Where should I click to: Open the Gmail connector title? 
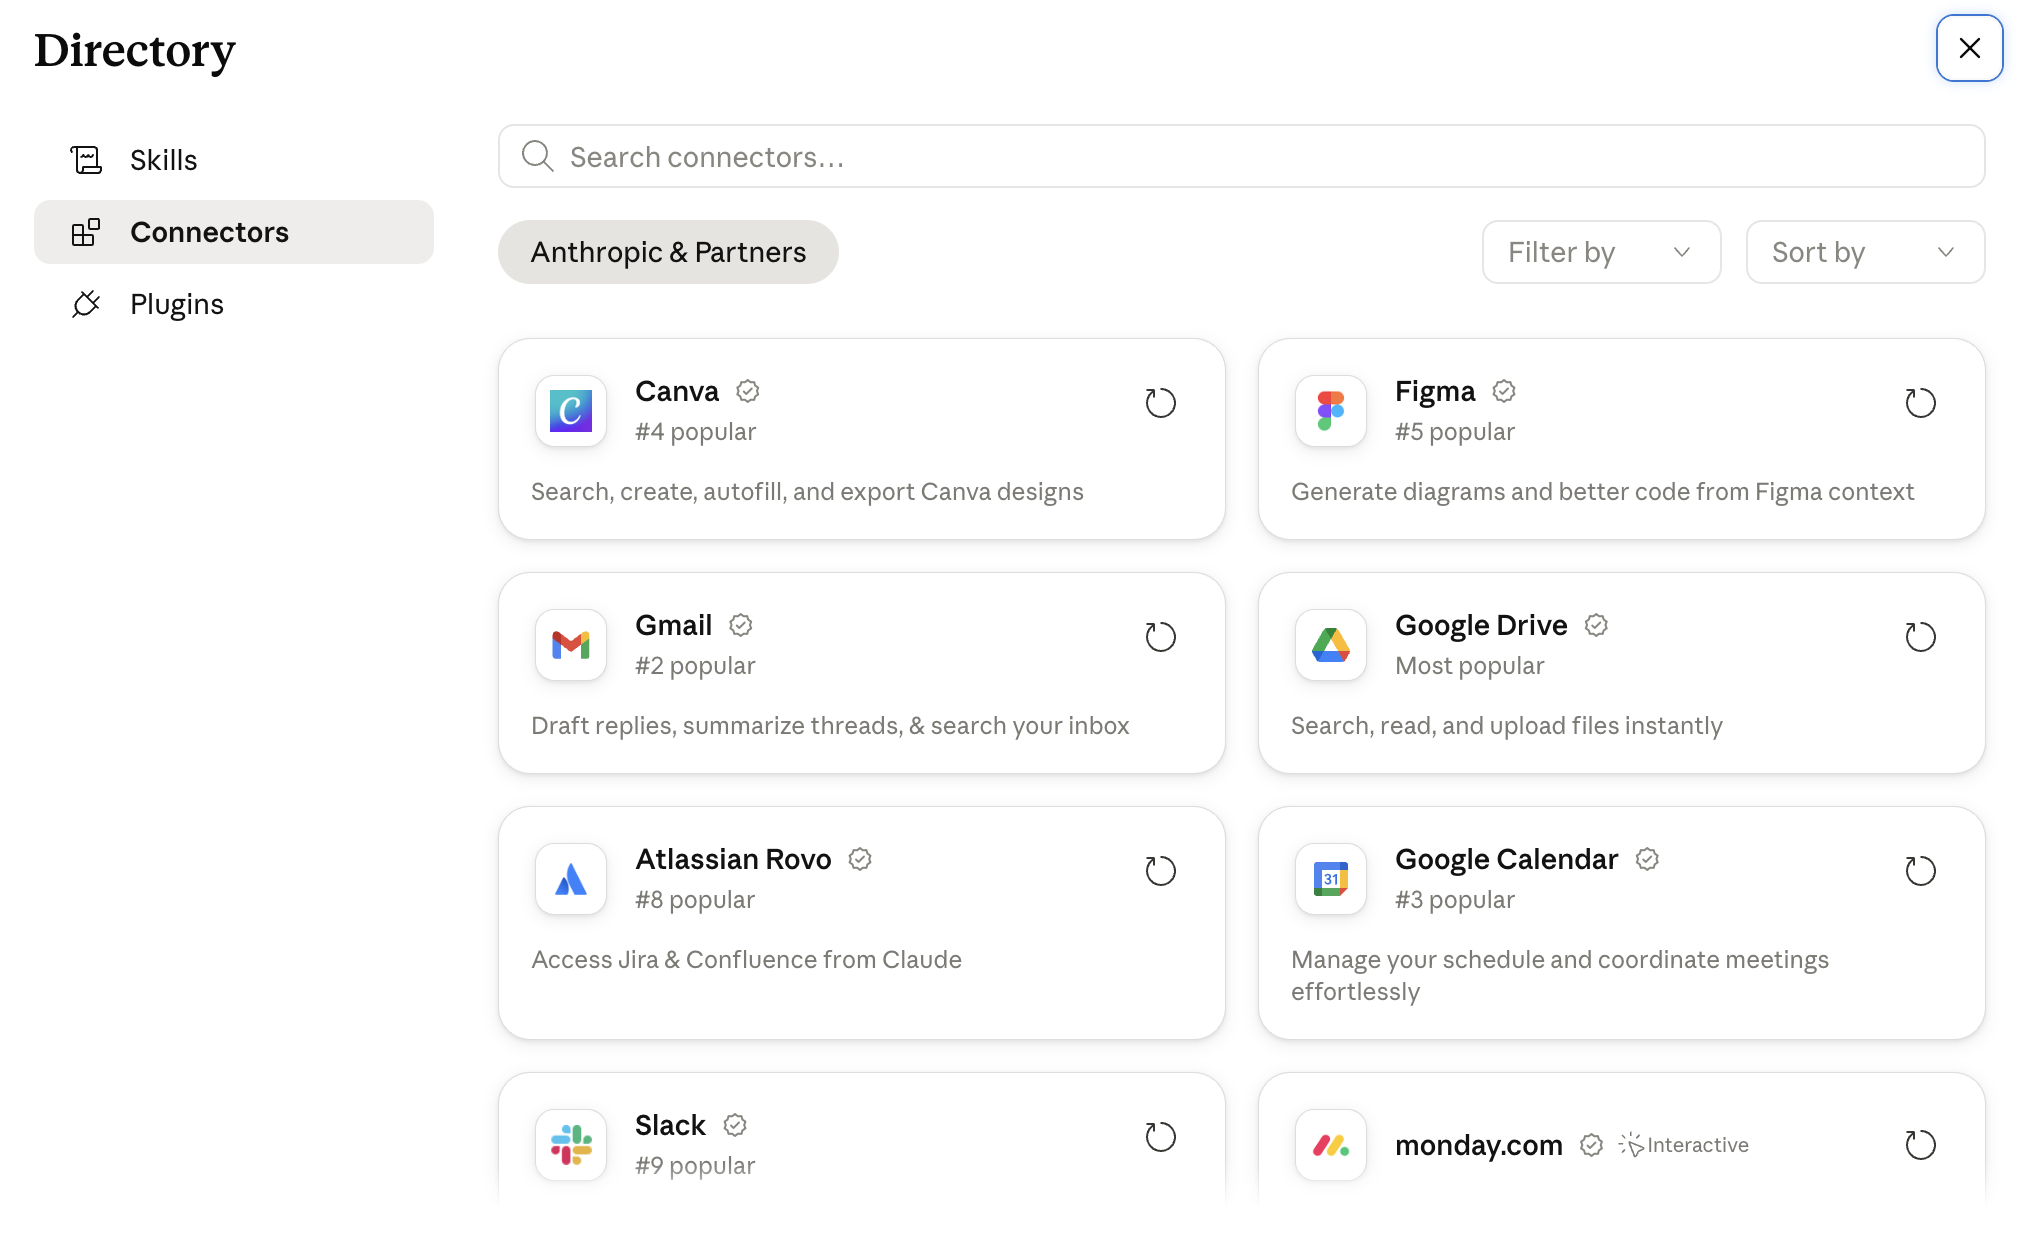pos(674,625)
